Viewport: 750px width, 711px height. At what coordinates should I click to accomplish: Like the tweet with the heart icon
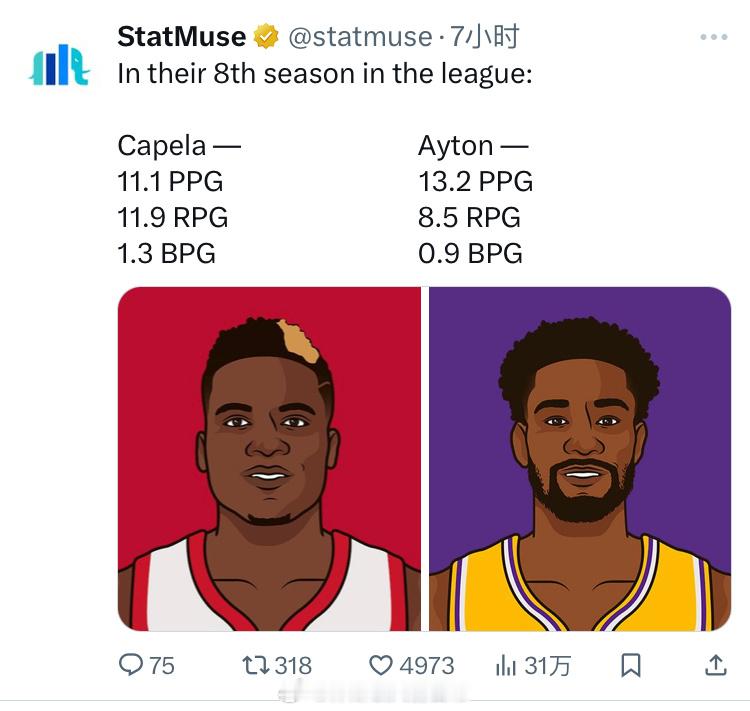tap(381, 664)
